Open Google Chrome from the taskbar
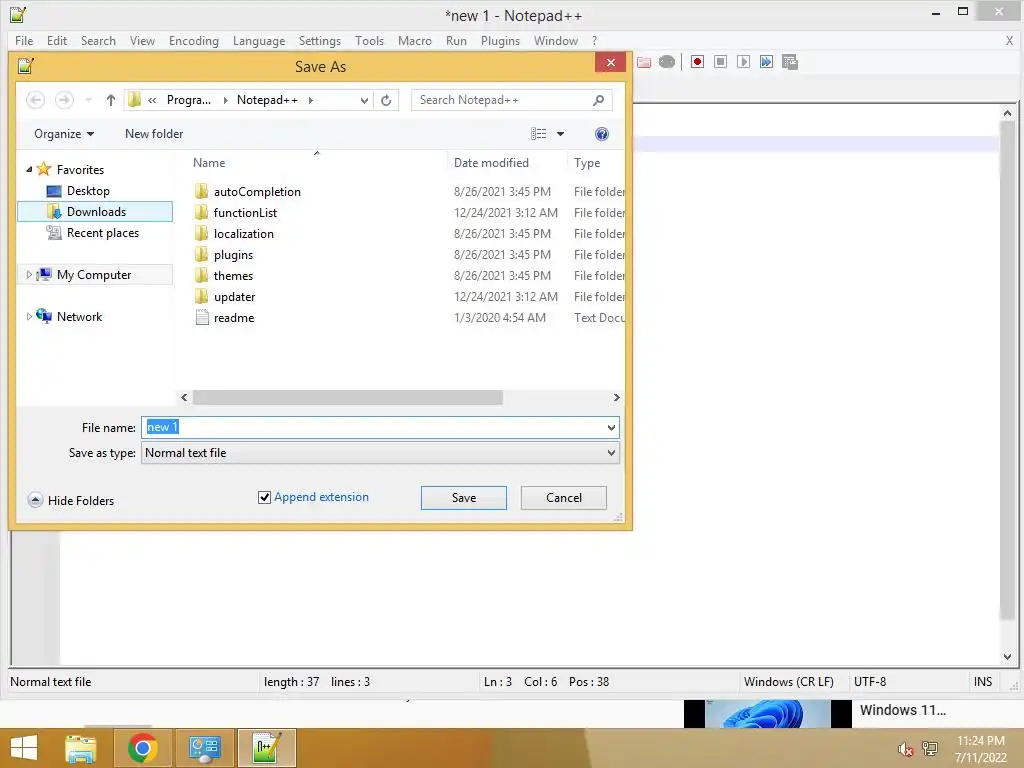Screen dimensions: 1024x768 tap(142, 748)
